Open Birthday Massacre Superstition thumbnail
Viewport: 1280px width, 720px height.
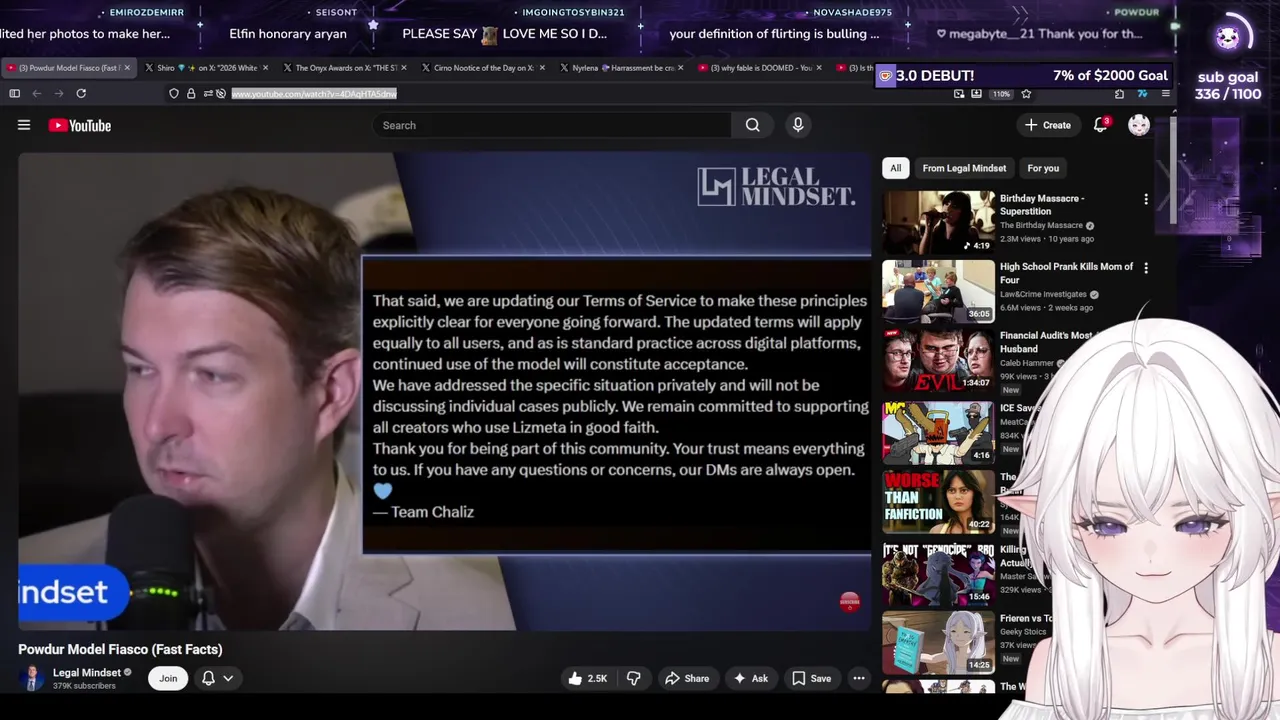click(938, 222)
